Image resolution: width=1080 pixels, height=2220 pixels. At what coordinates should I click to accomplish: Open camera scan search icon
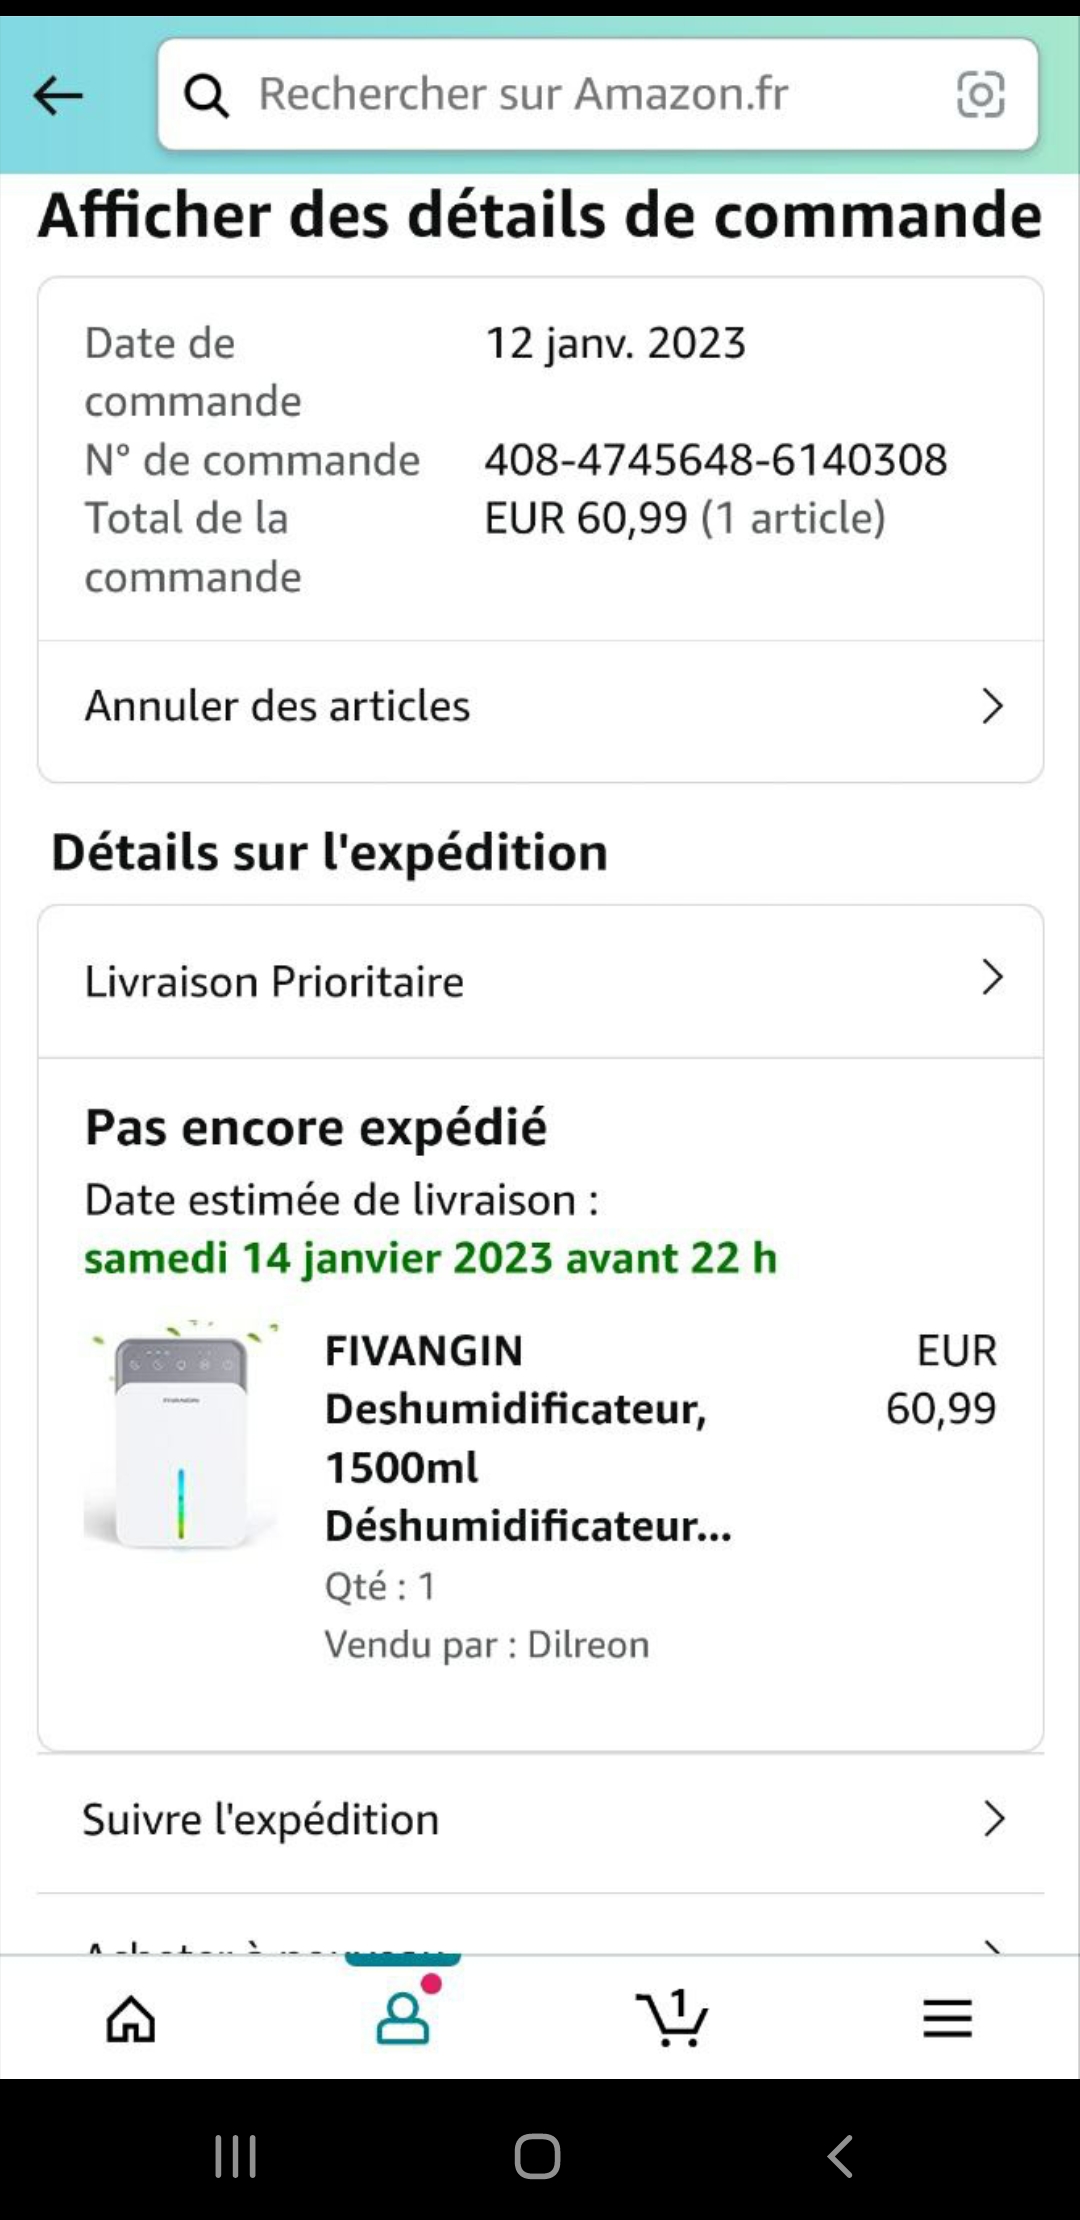(980, 95)
